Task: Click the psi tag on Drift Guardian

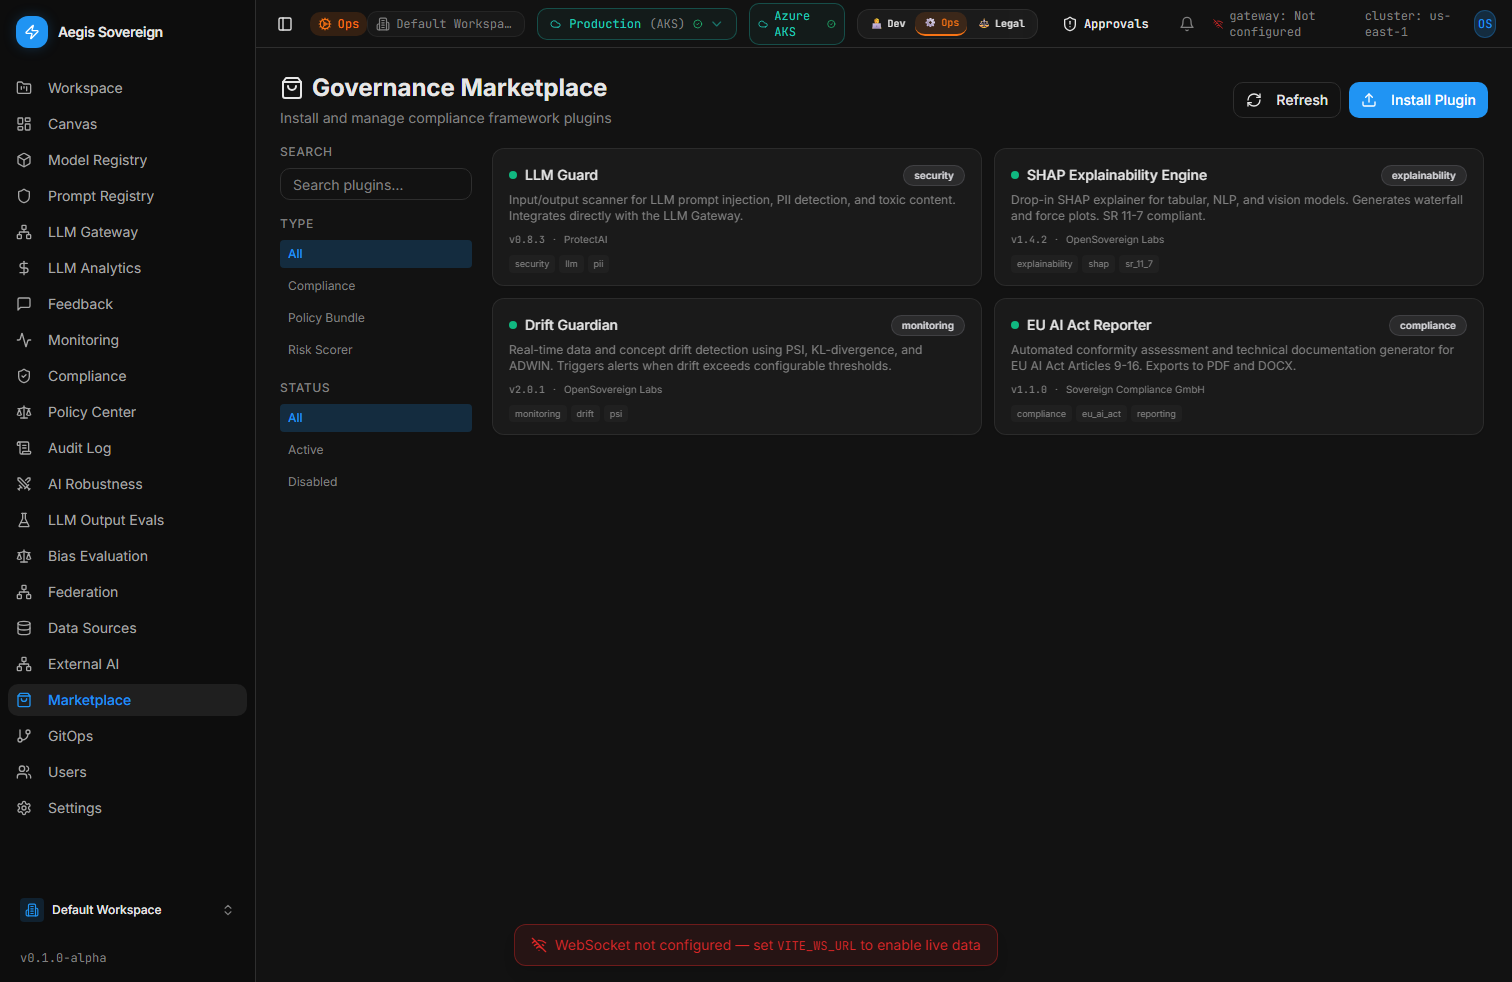Action: coord(616,414)
